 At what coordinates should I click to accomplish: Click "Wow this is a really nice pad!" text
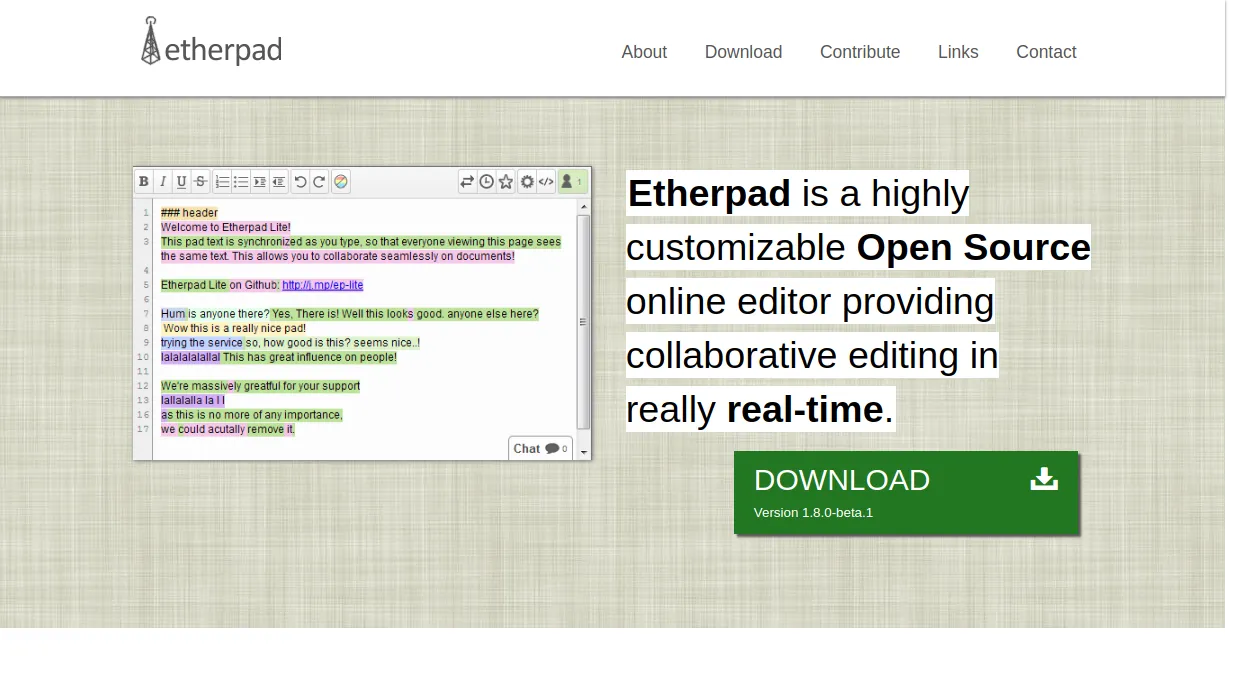[x=234, y=328]
